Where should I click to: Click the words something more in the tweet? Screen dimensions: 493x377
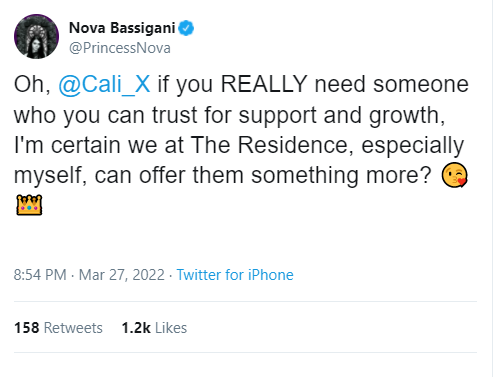[338, 175]
